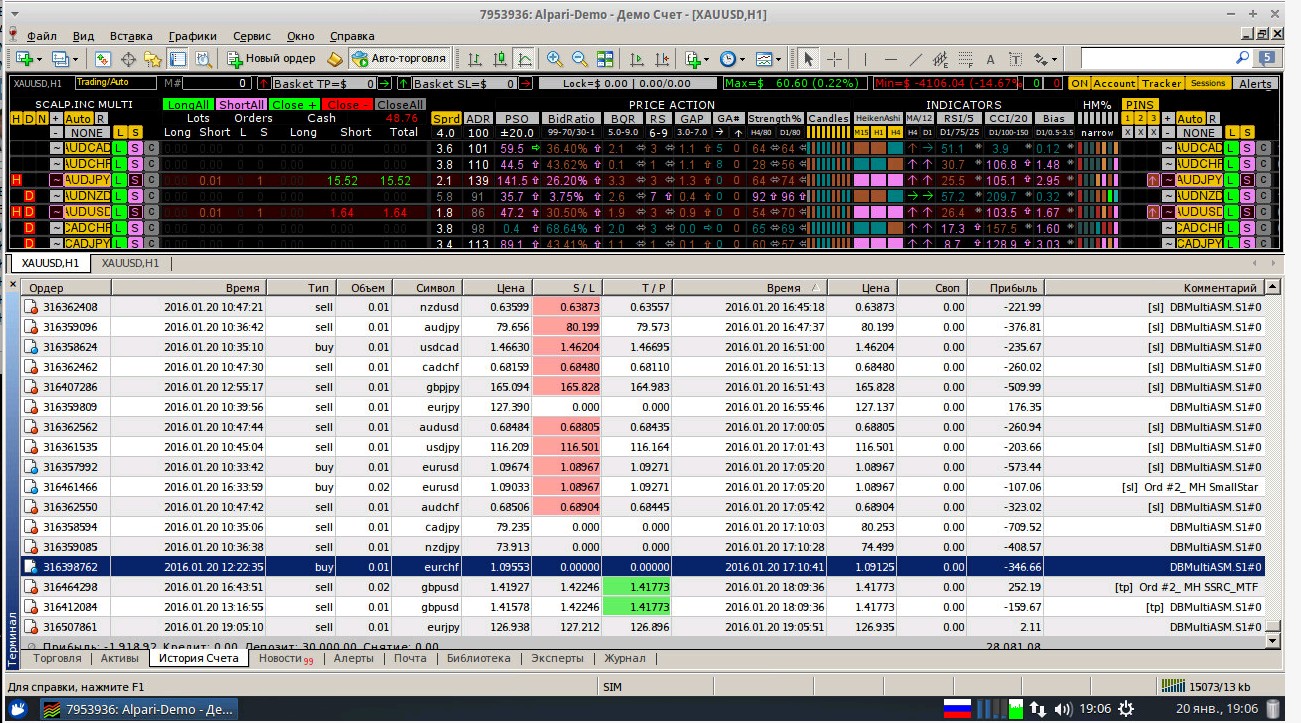
Task: Zoom in on the chart
Action: (x=553, y=59)
